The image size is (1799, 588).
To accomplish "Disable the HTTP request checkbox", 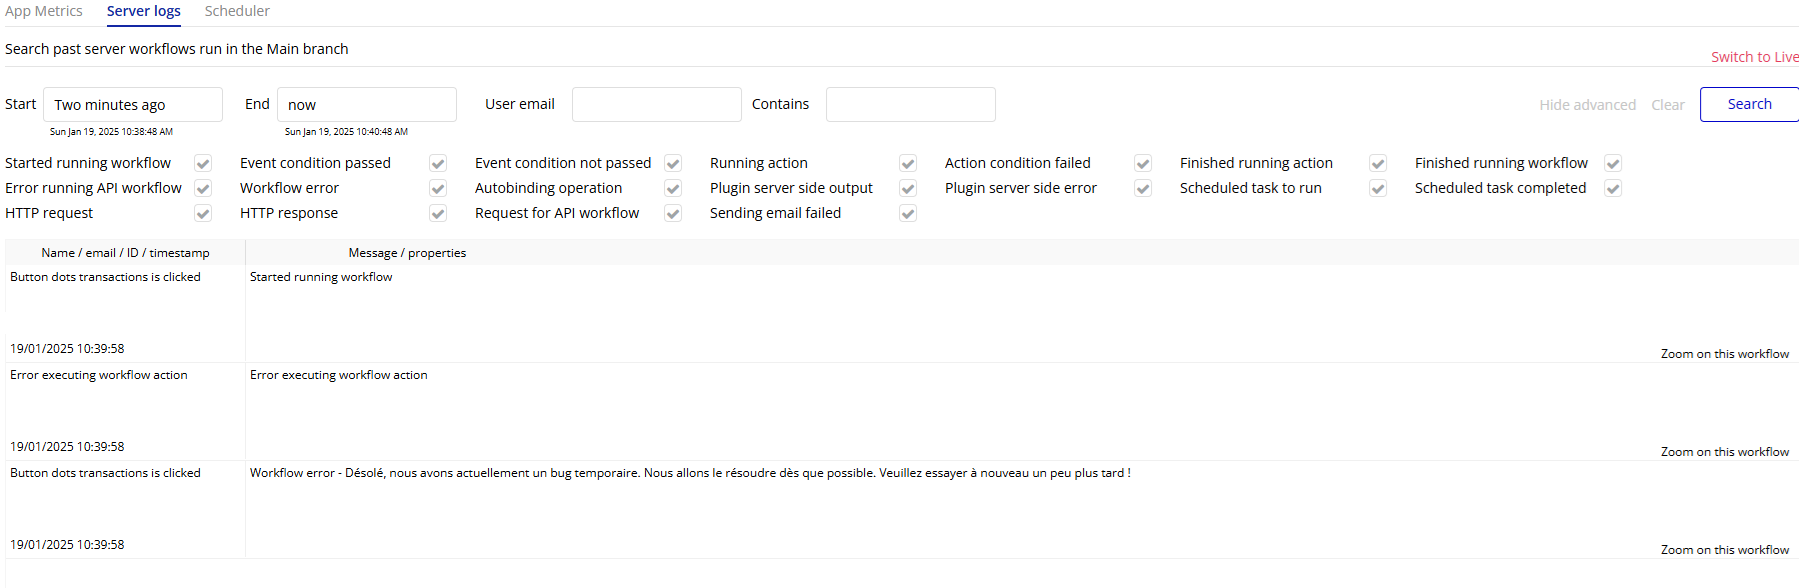I will click(x=203, y=213).
